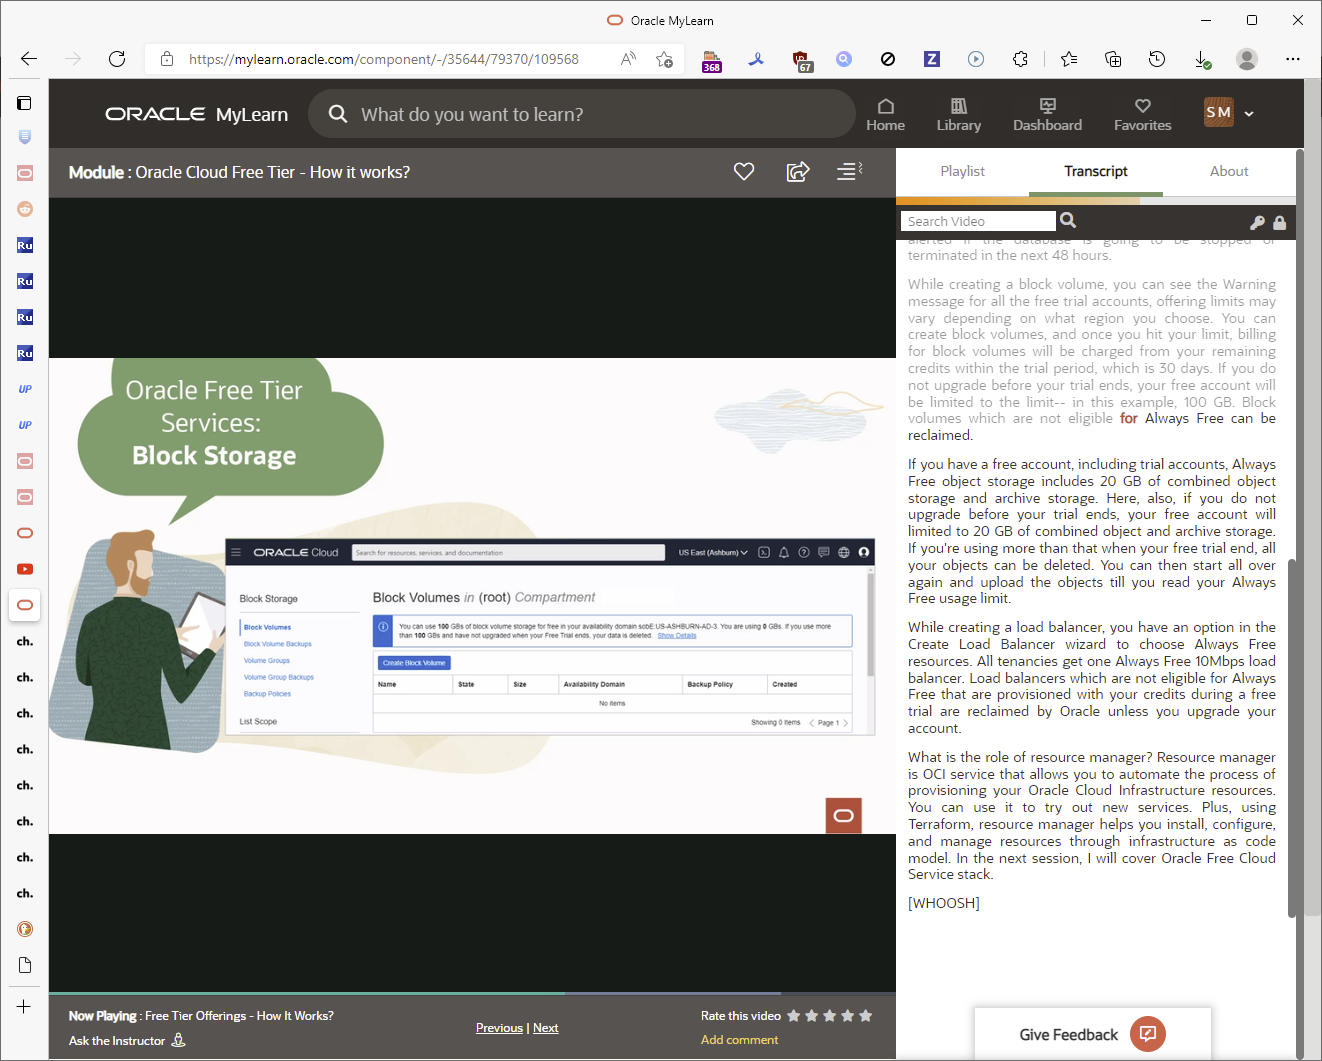Seek using the video progress bar
Screen dimensions: 1322x1061
point(472,993)
